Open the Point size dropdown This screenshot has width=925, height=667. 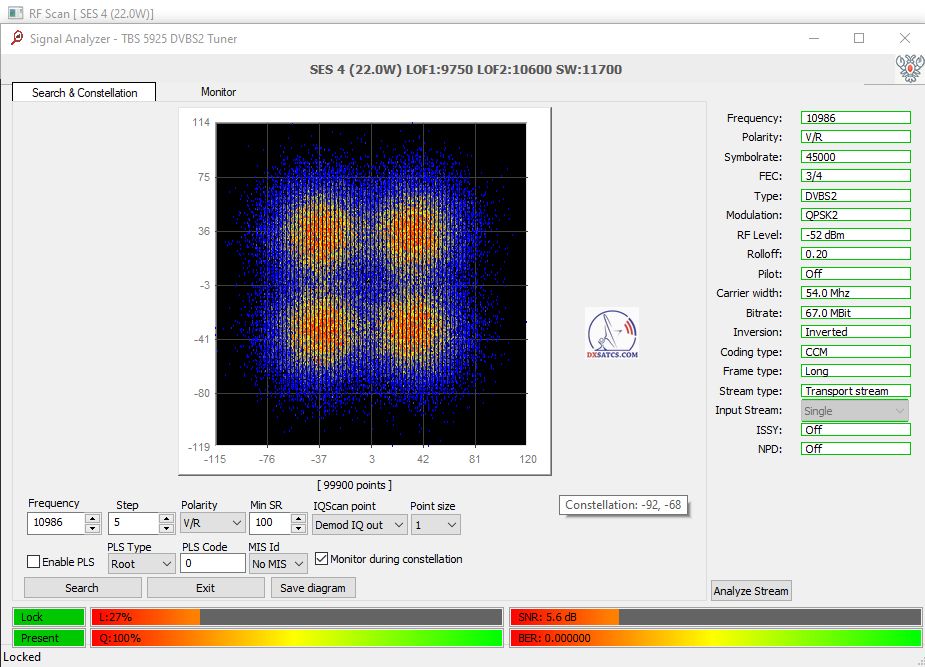tap(435, 524)
